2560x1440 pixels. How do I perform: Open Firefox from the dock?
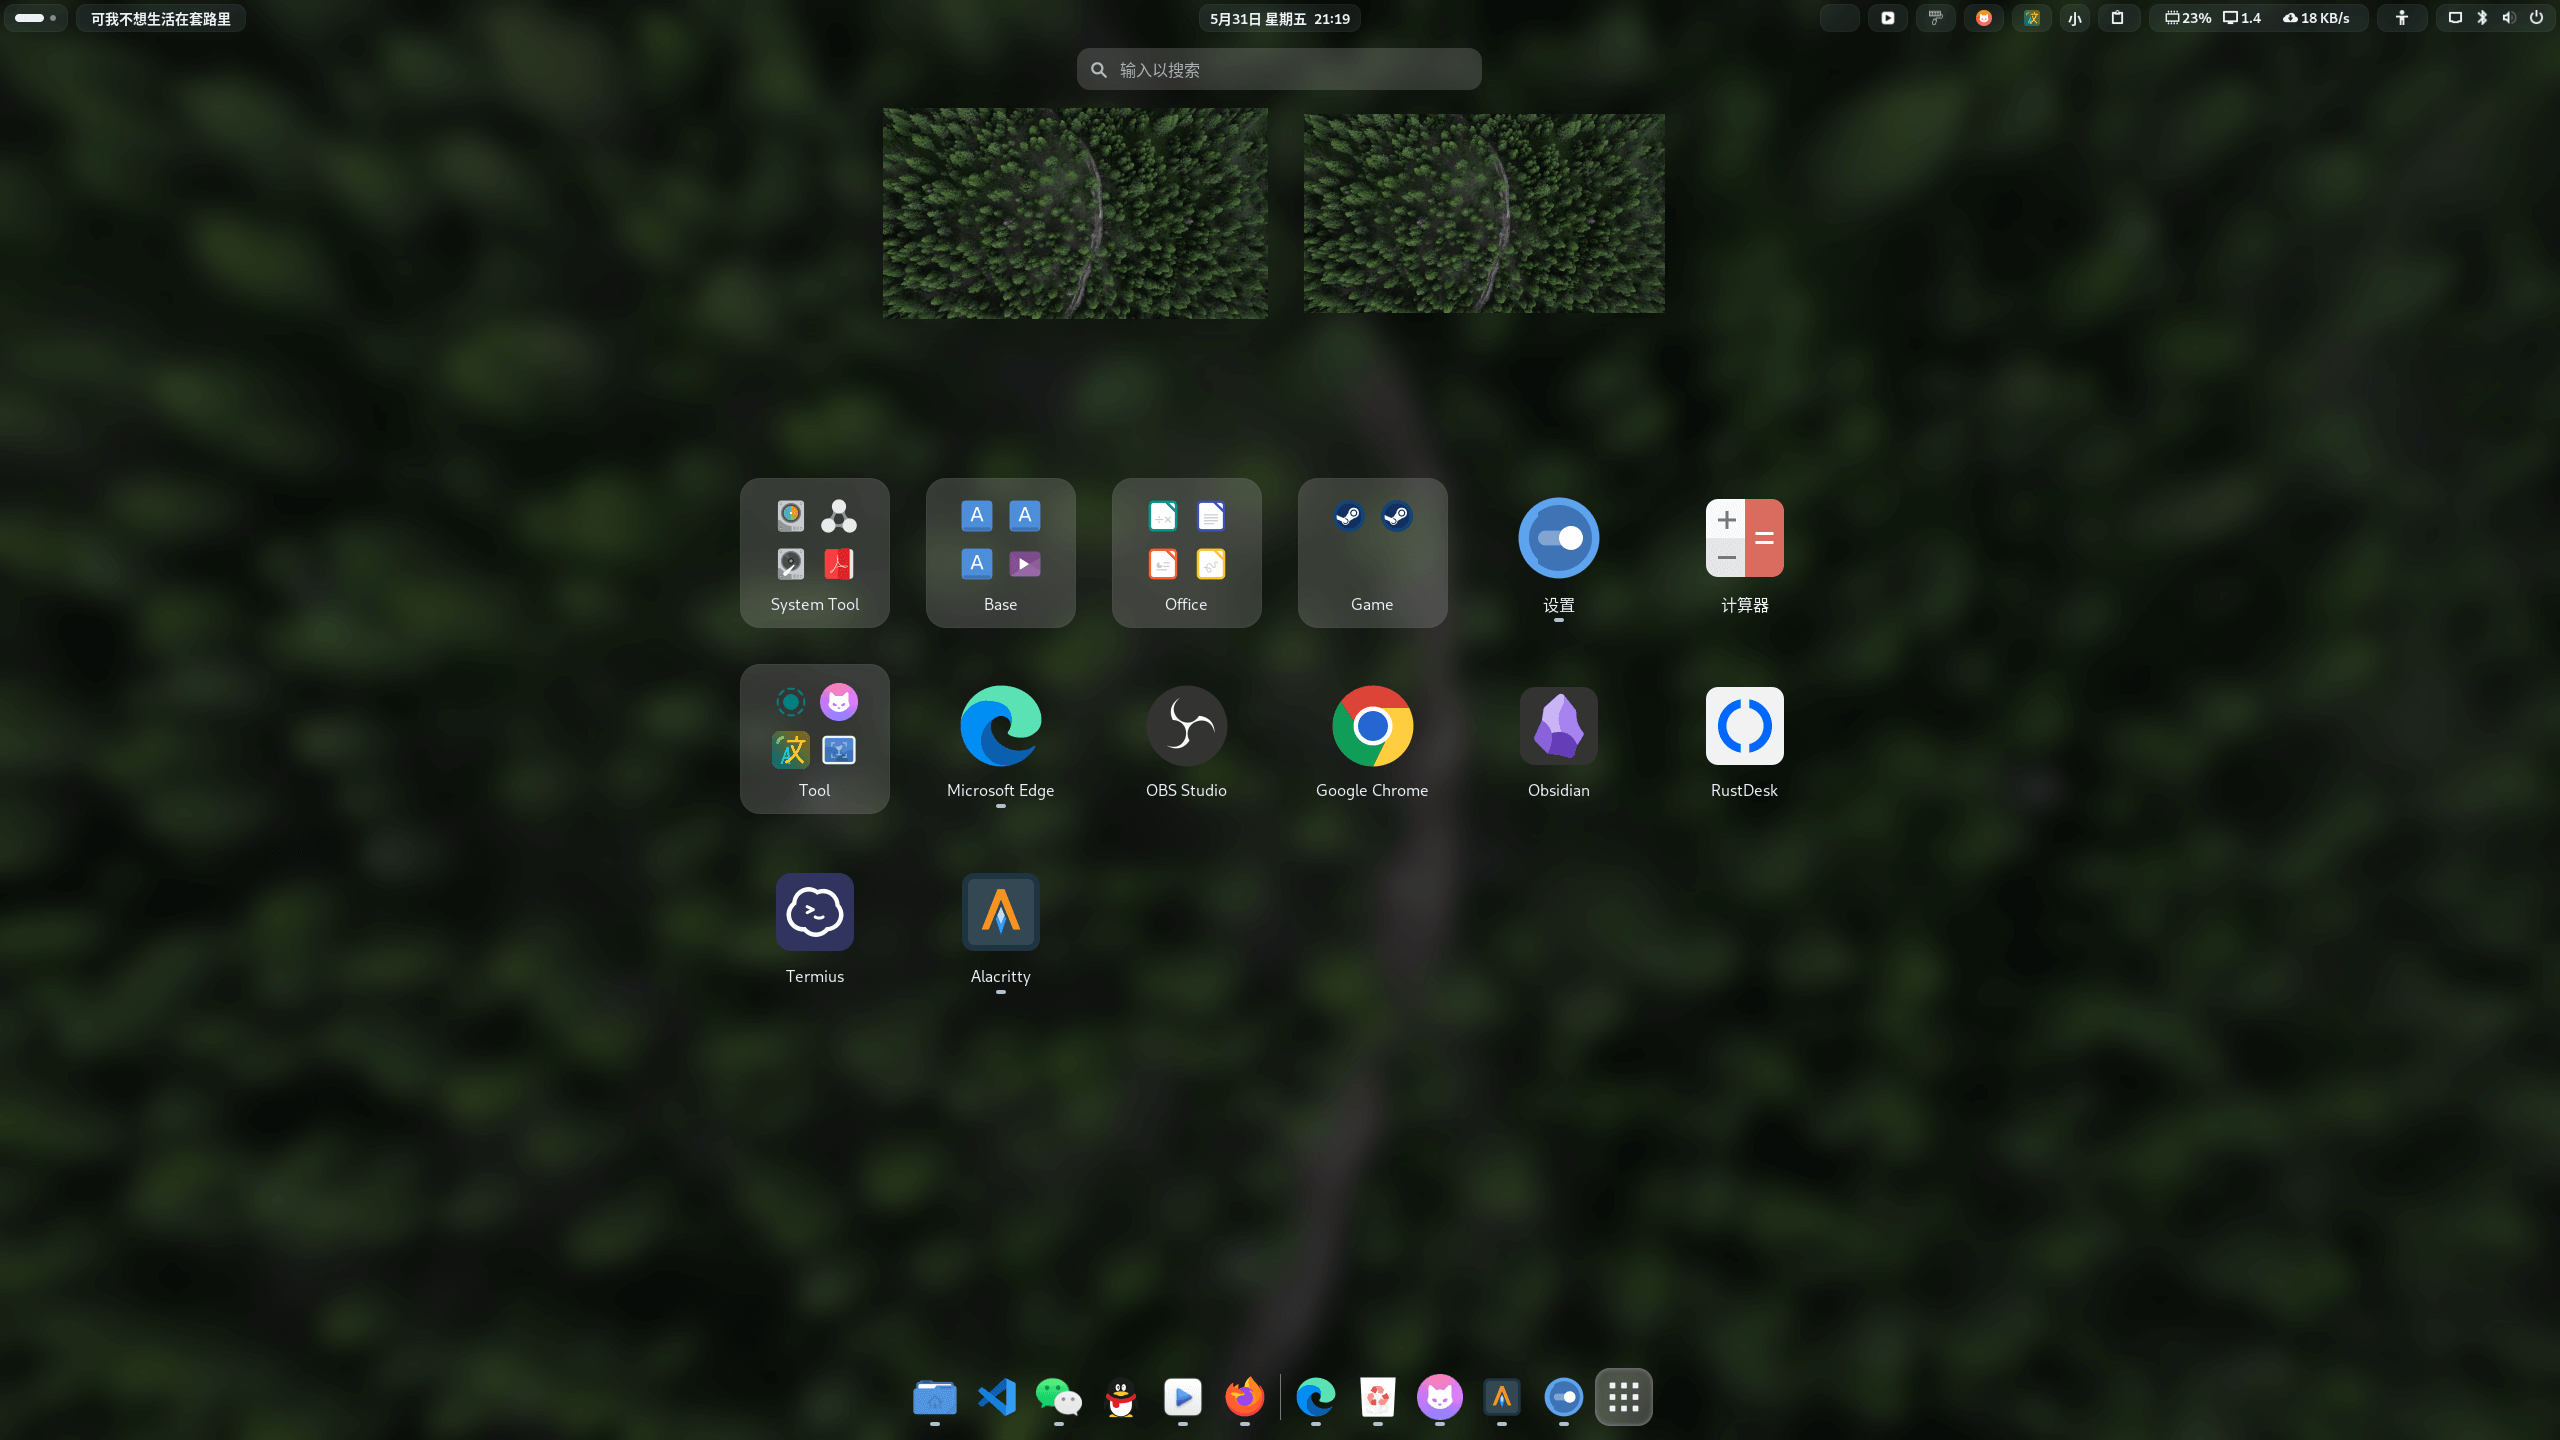(x=1245, y=1397)
